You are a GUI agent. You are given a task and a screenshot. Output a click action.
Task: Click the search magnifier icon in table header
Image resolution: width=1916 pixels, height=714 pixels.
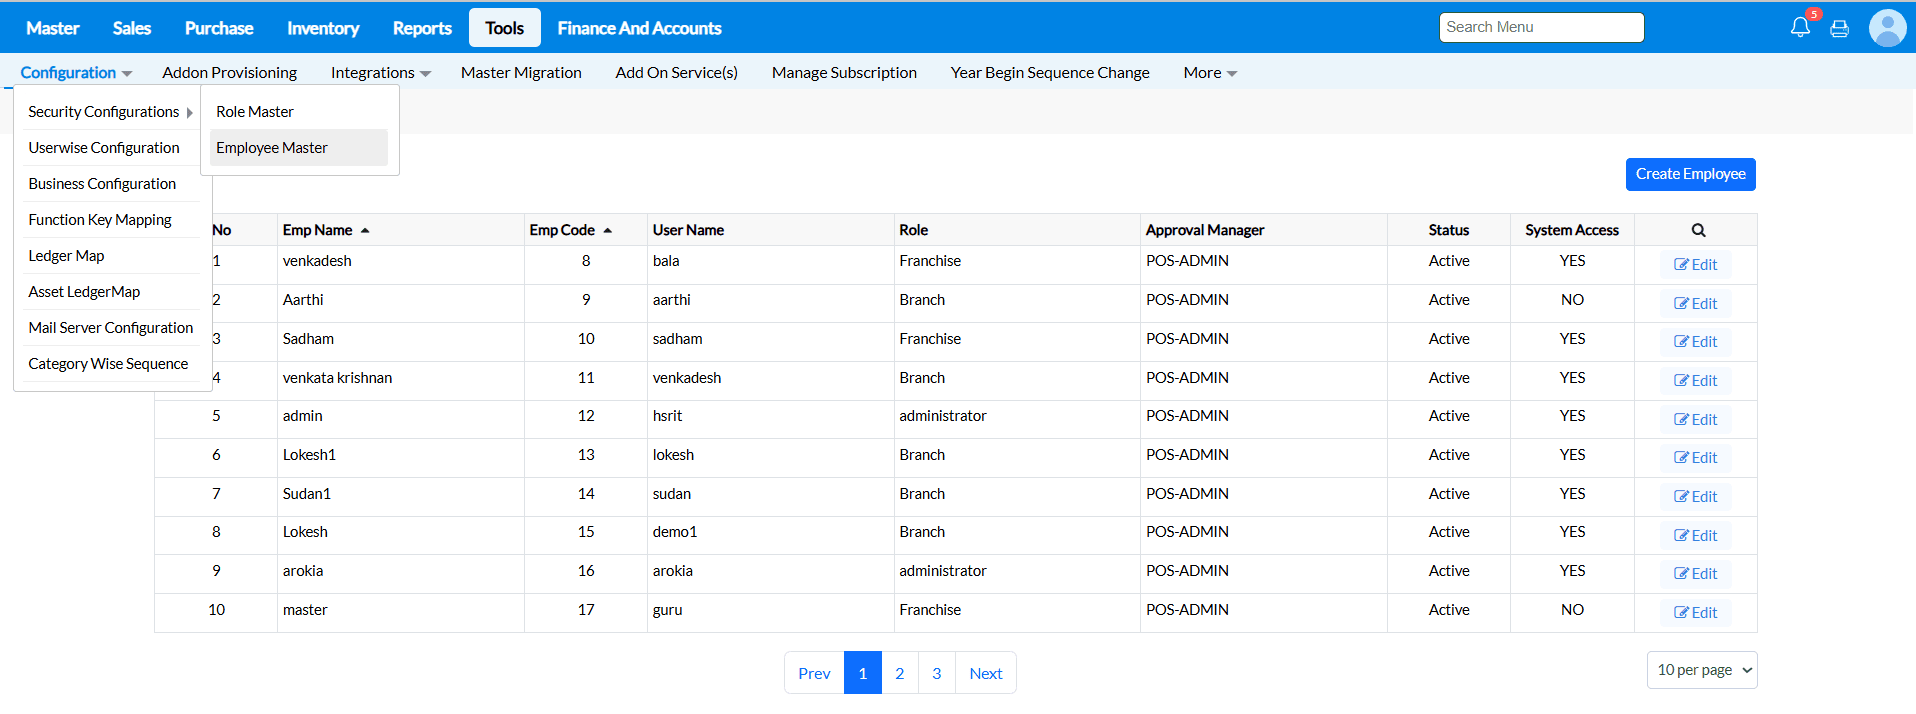click(x=1698, y=230)
